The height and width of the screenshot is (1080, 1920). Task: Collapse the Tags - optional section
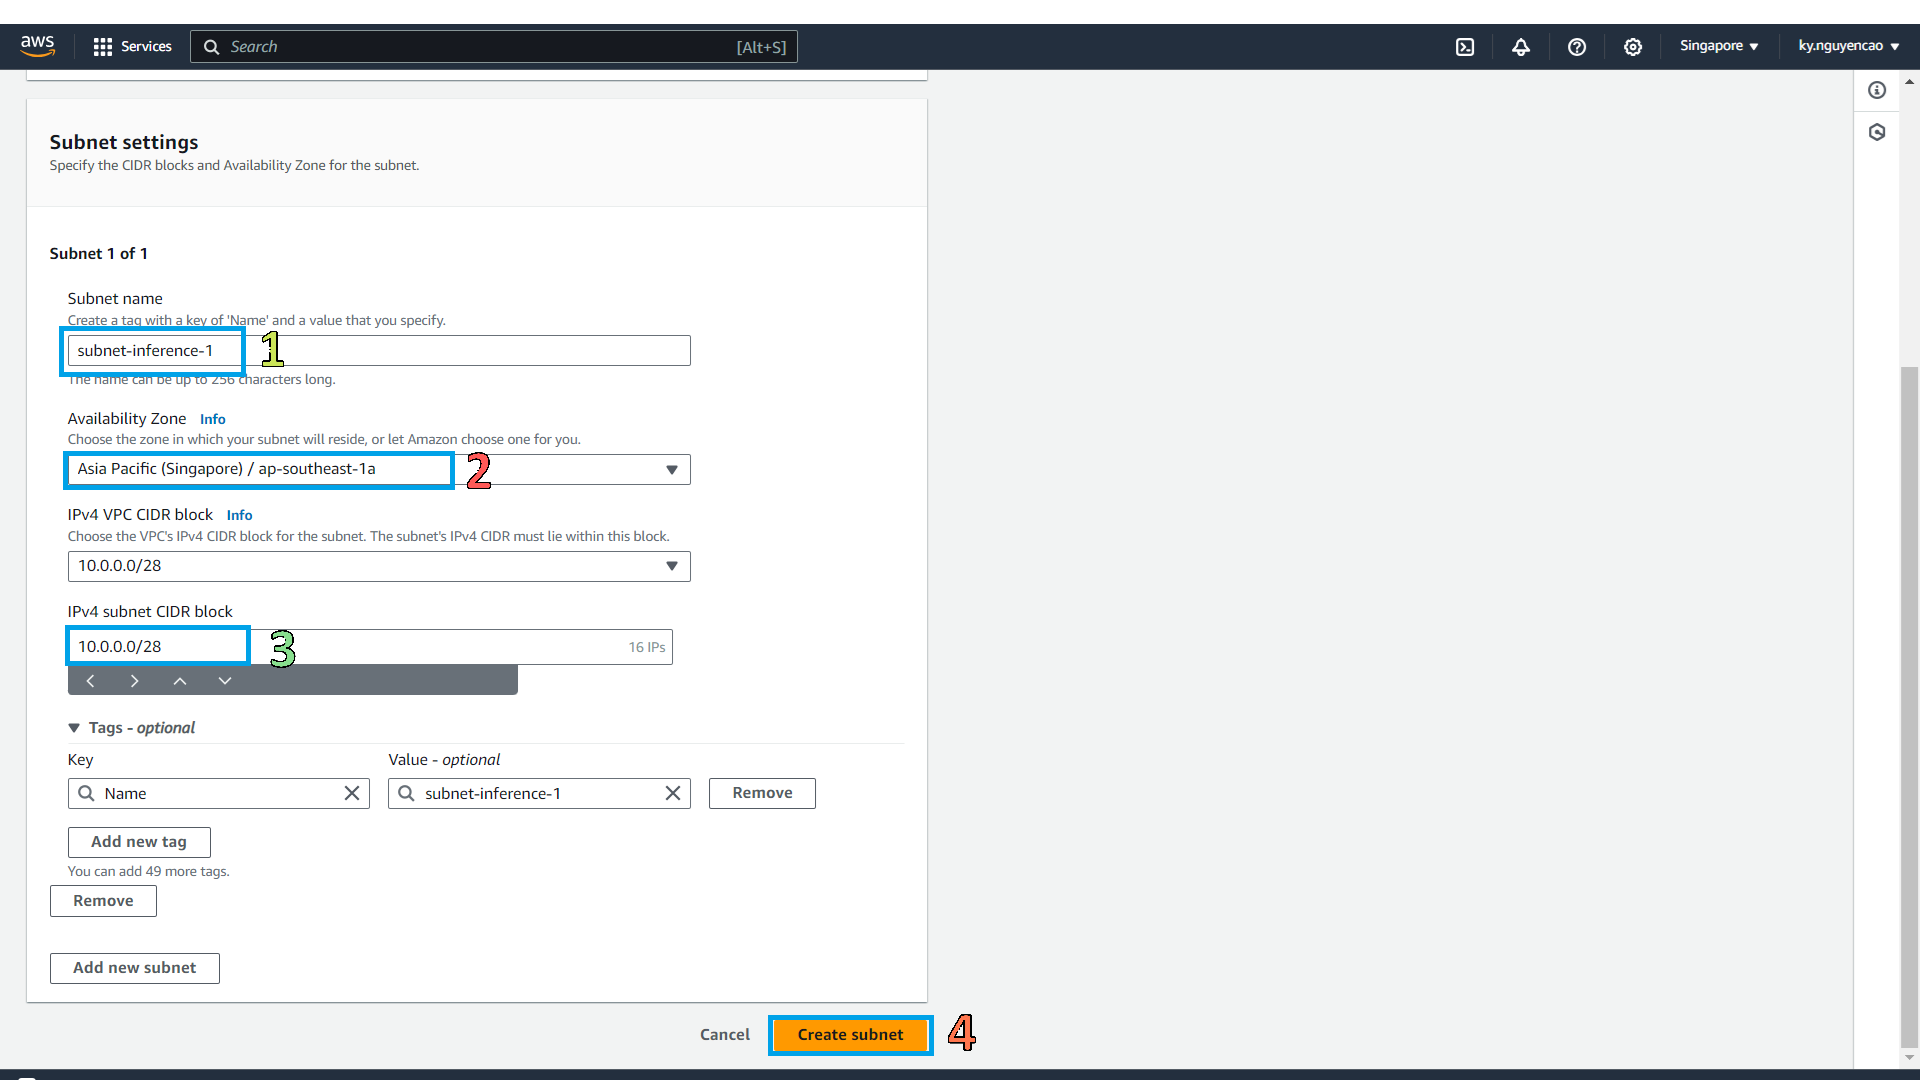click(x=131, y=728)
